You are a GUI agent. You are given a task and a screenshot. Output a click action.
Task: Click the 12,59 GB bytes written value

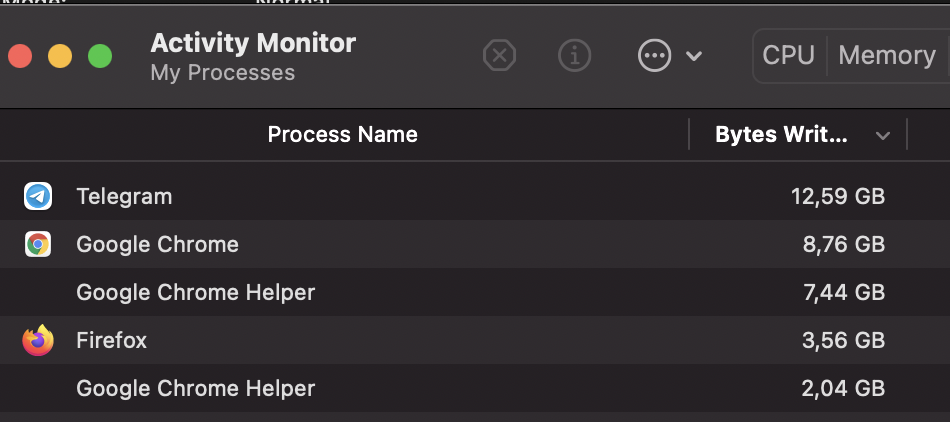(x=838, y=196)
